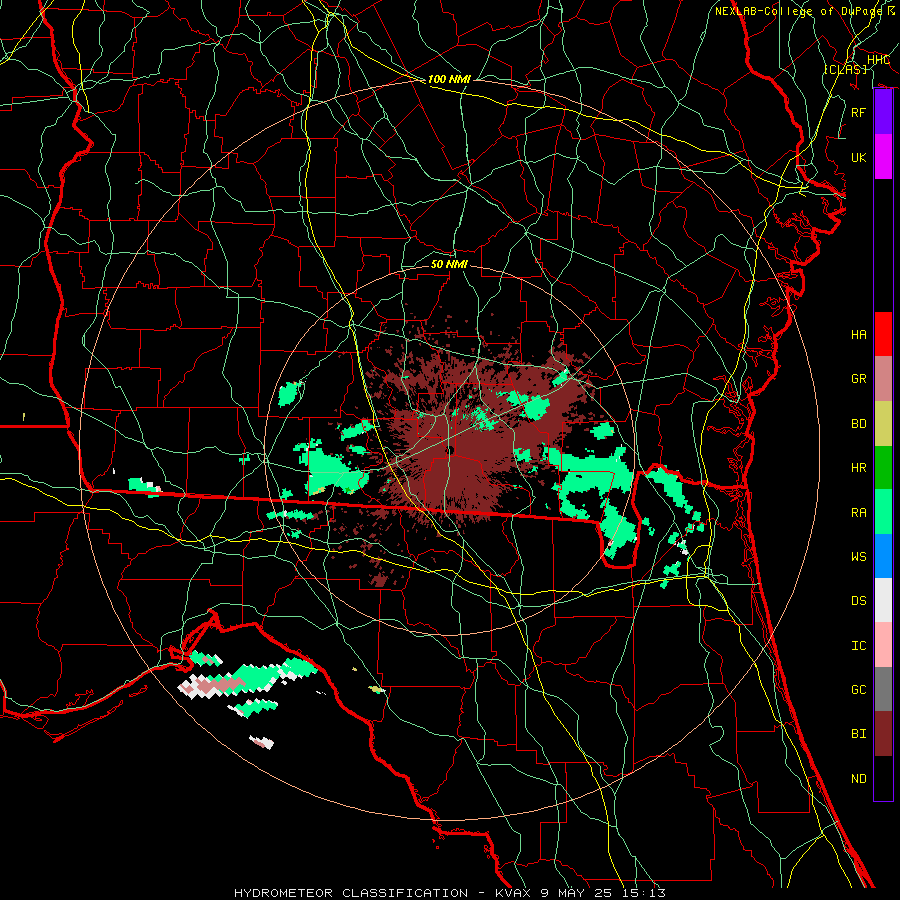Click the HR legend label
900x900 pixels.
pyautogui.click(x=859, y=468)
